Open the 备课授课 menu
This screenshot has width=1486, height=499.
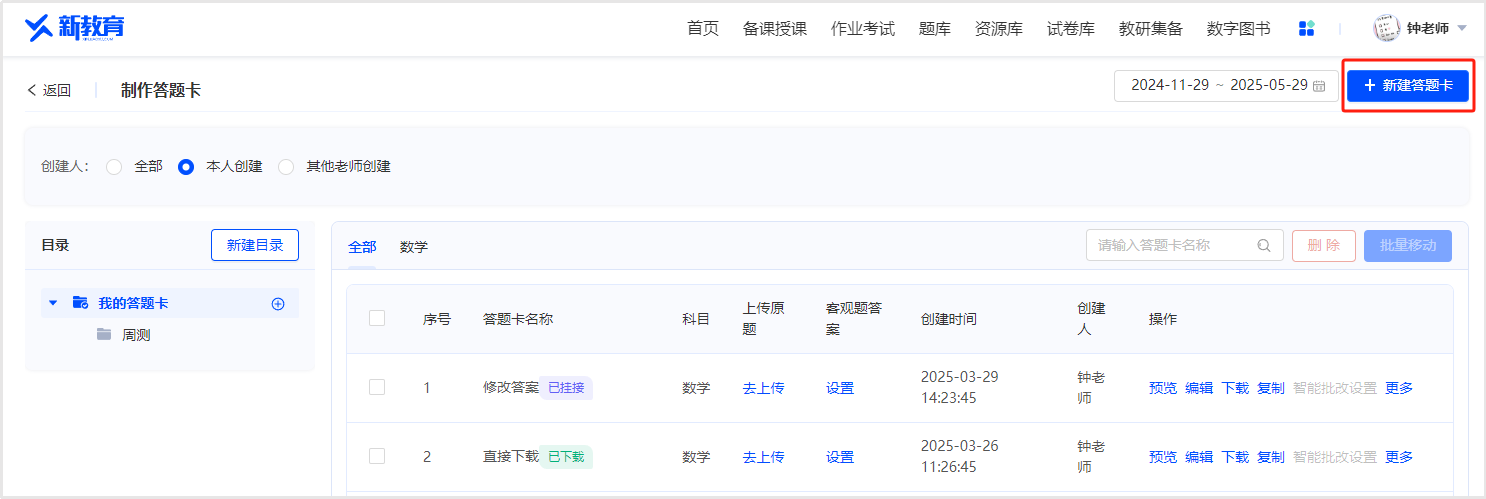click(x=775, y=29)
